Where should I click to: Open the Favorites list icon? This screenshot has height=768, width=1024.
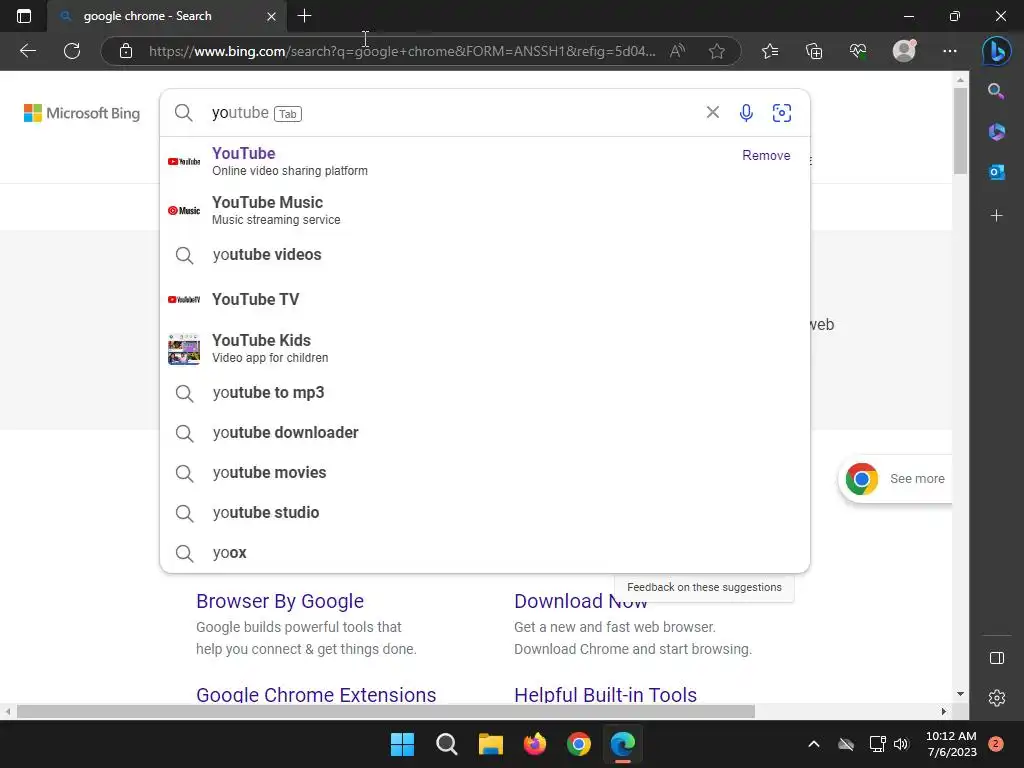(770, 51)
